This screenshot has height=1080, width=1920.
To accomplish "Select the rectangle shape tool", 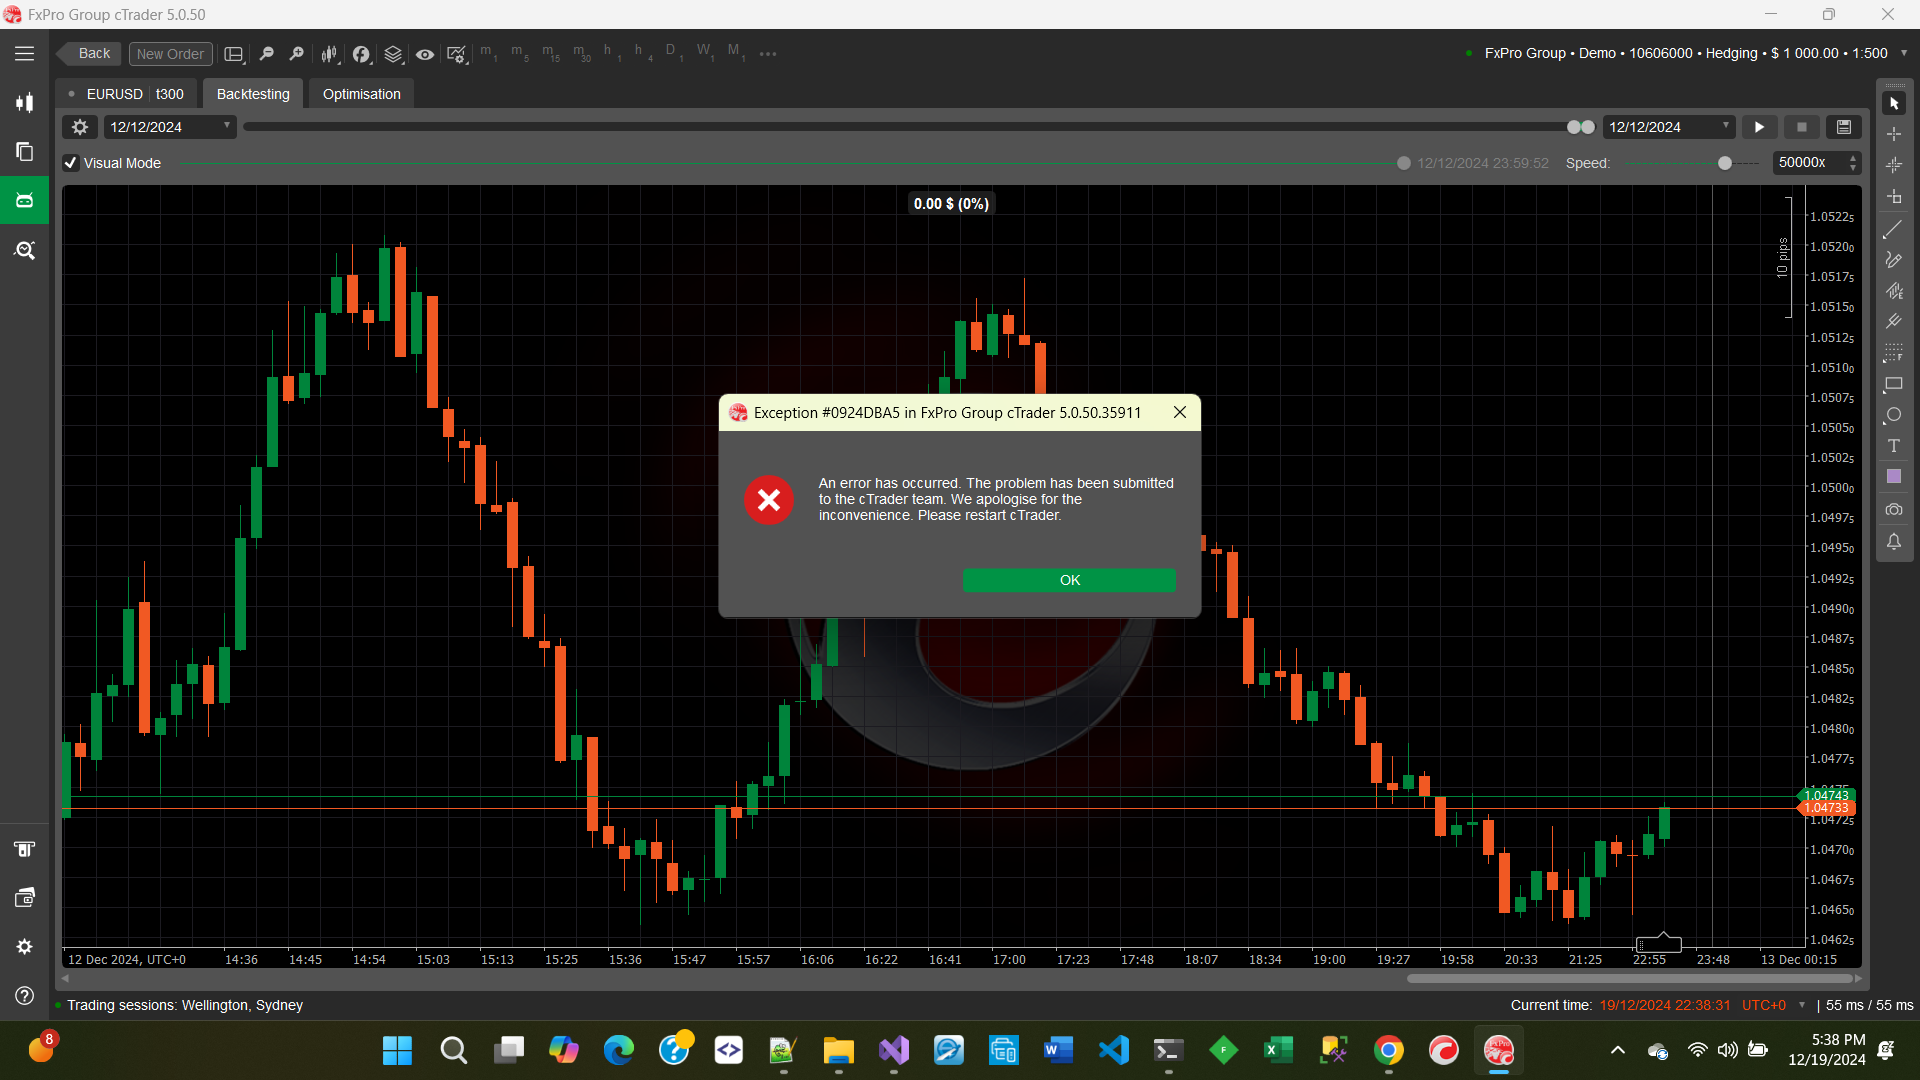I will 1893,384.
